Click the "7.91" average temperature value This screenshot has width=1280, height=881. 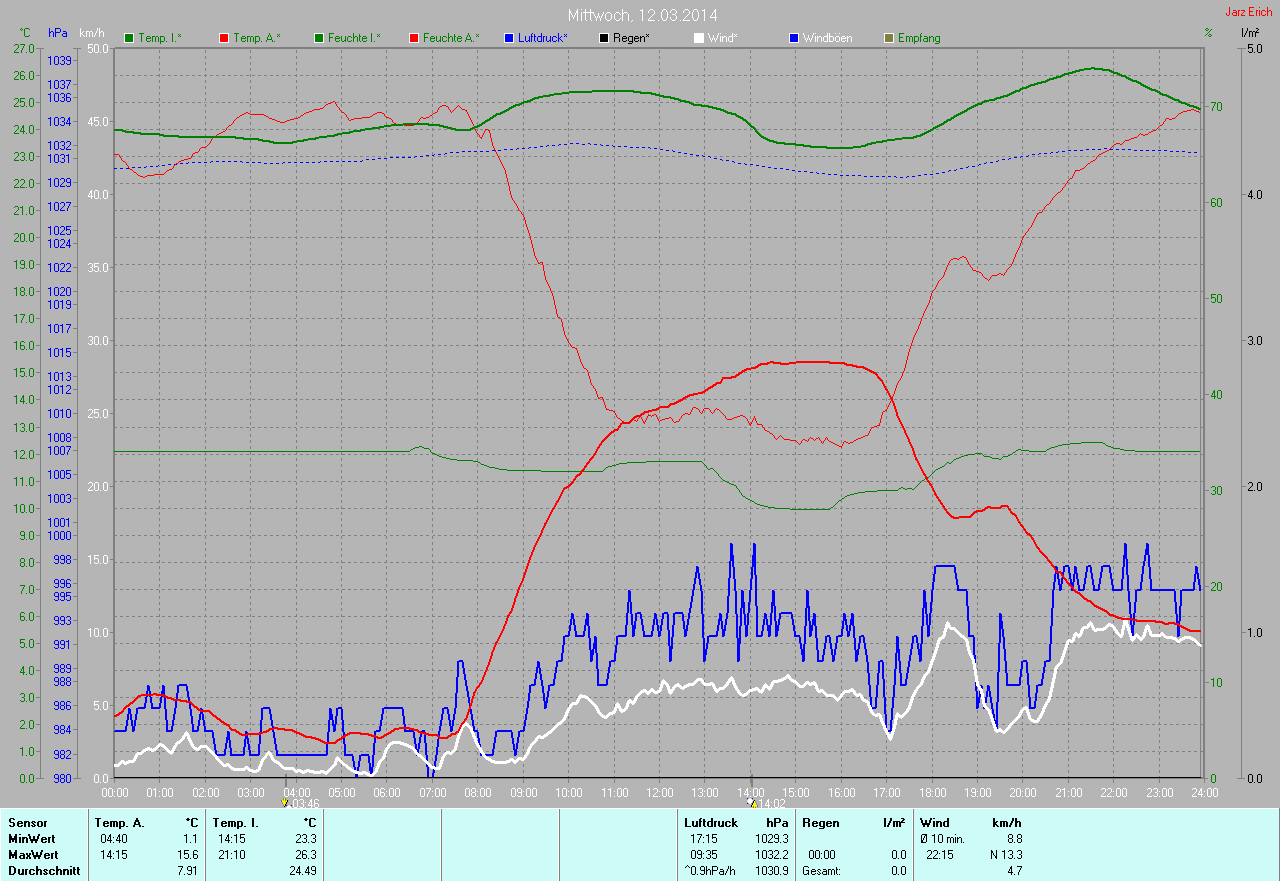click(187, 871)
